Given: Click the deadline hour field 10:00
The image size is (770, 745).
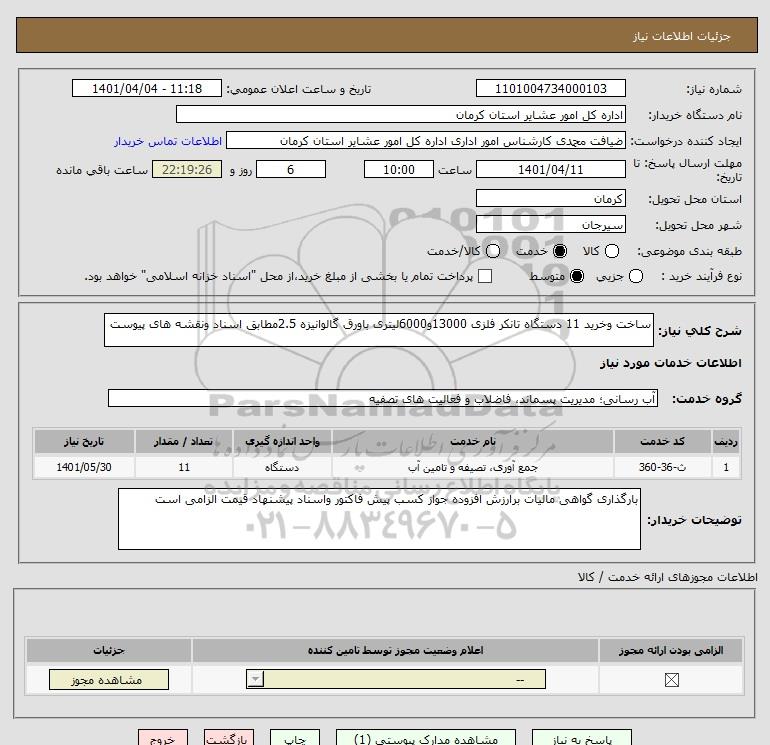Looking at the screenshot, I should (399, 169).
